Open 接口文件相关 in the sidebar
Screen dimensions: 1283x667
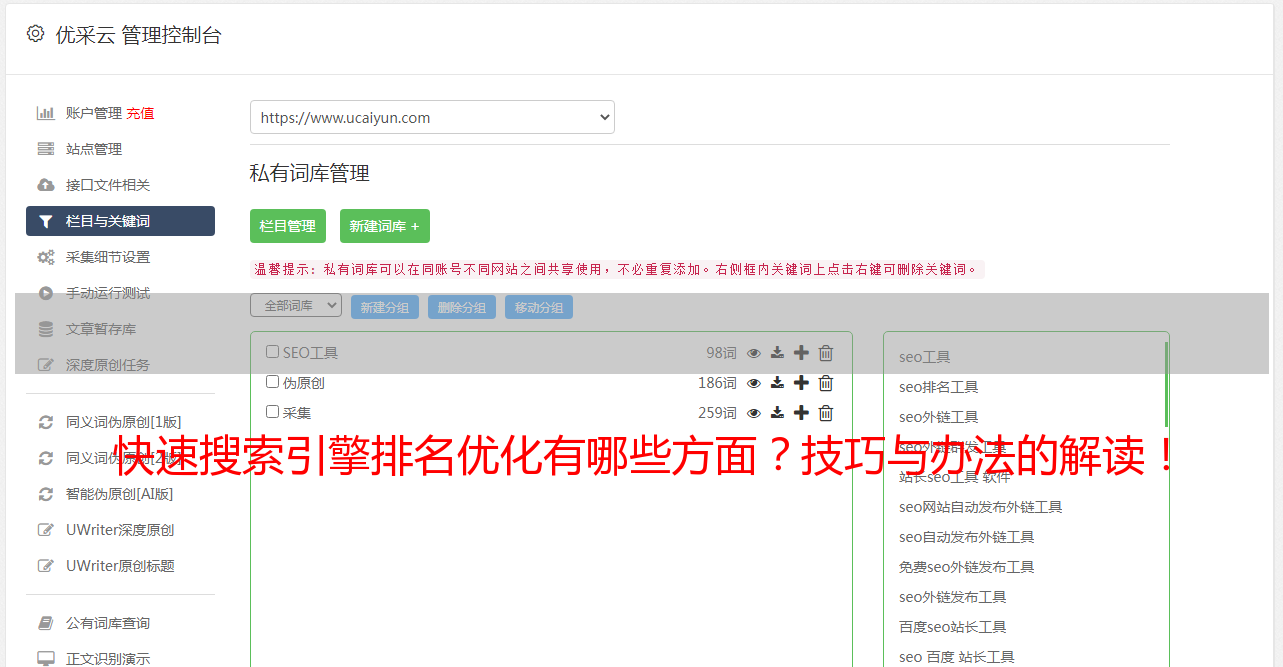(x=108, y=185)
